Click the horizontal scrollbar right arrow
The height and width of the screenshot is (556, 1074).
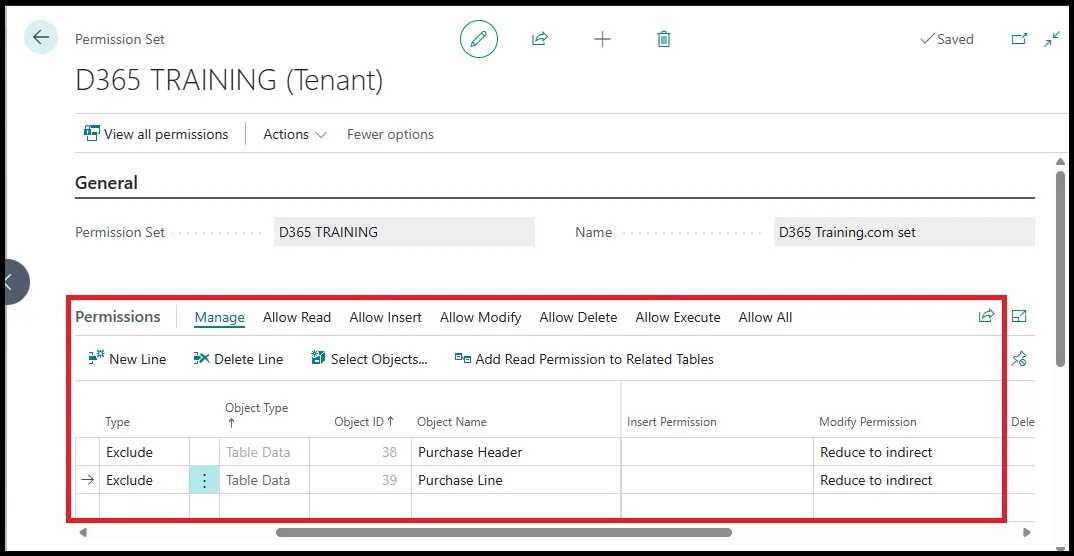[1025, 532]
